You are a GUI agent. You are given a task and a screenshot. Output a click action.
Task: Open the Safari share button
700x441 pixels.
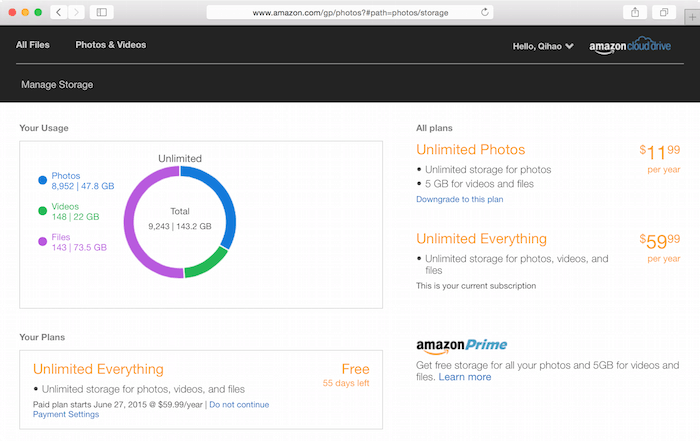635,12
